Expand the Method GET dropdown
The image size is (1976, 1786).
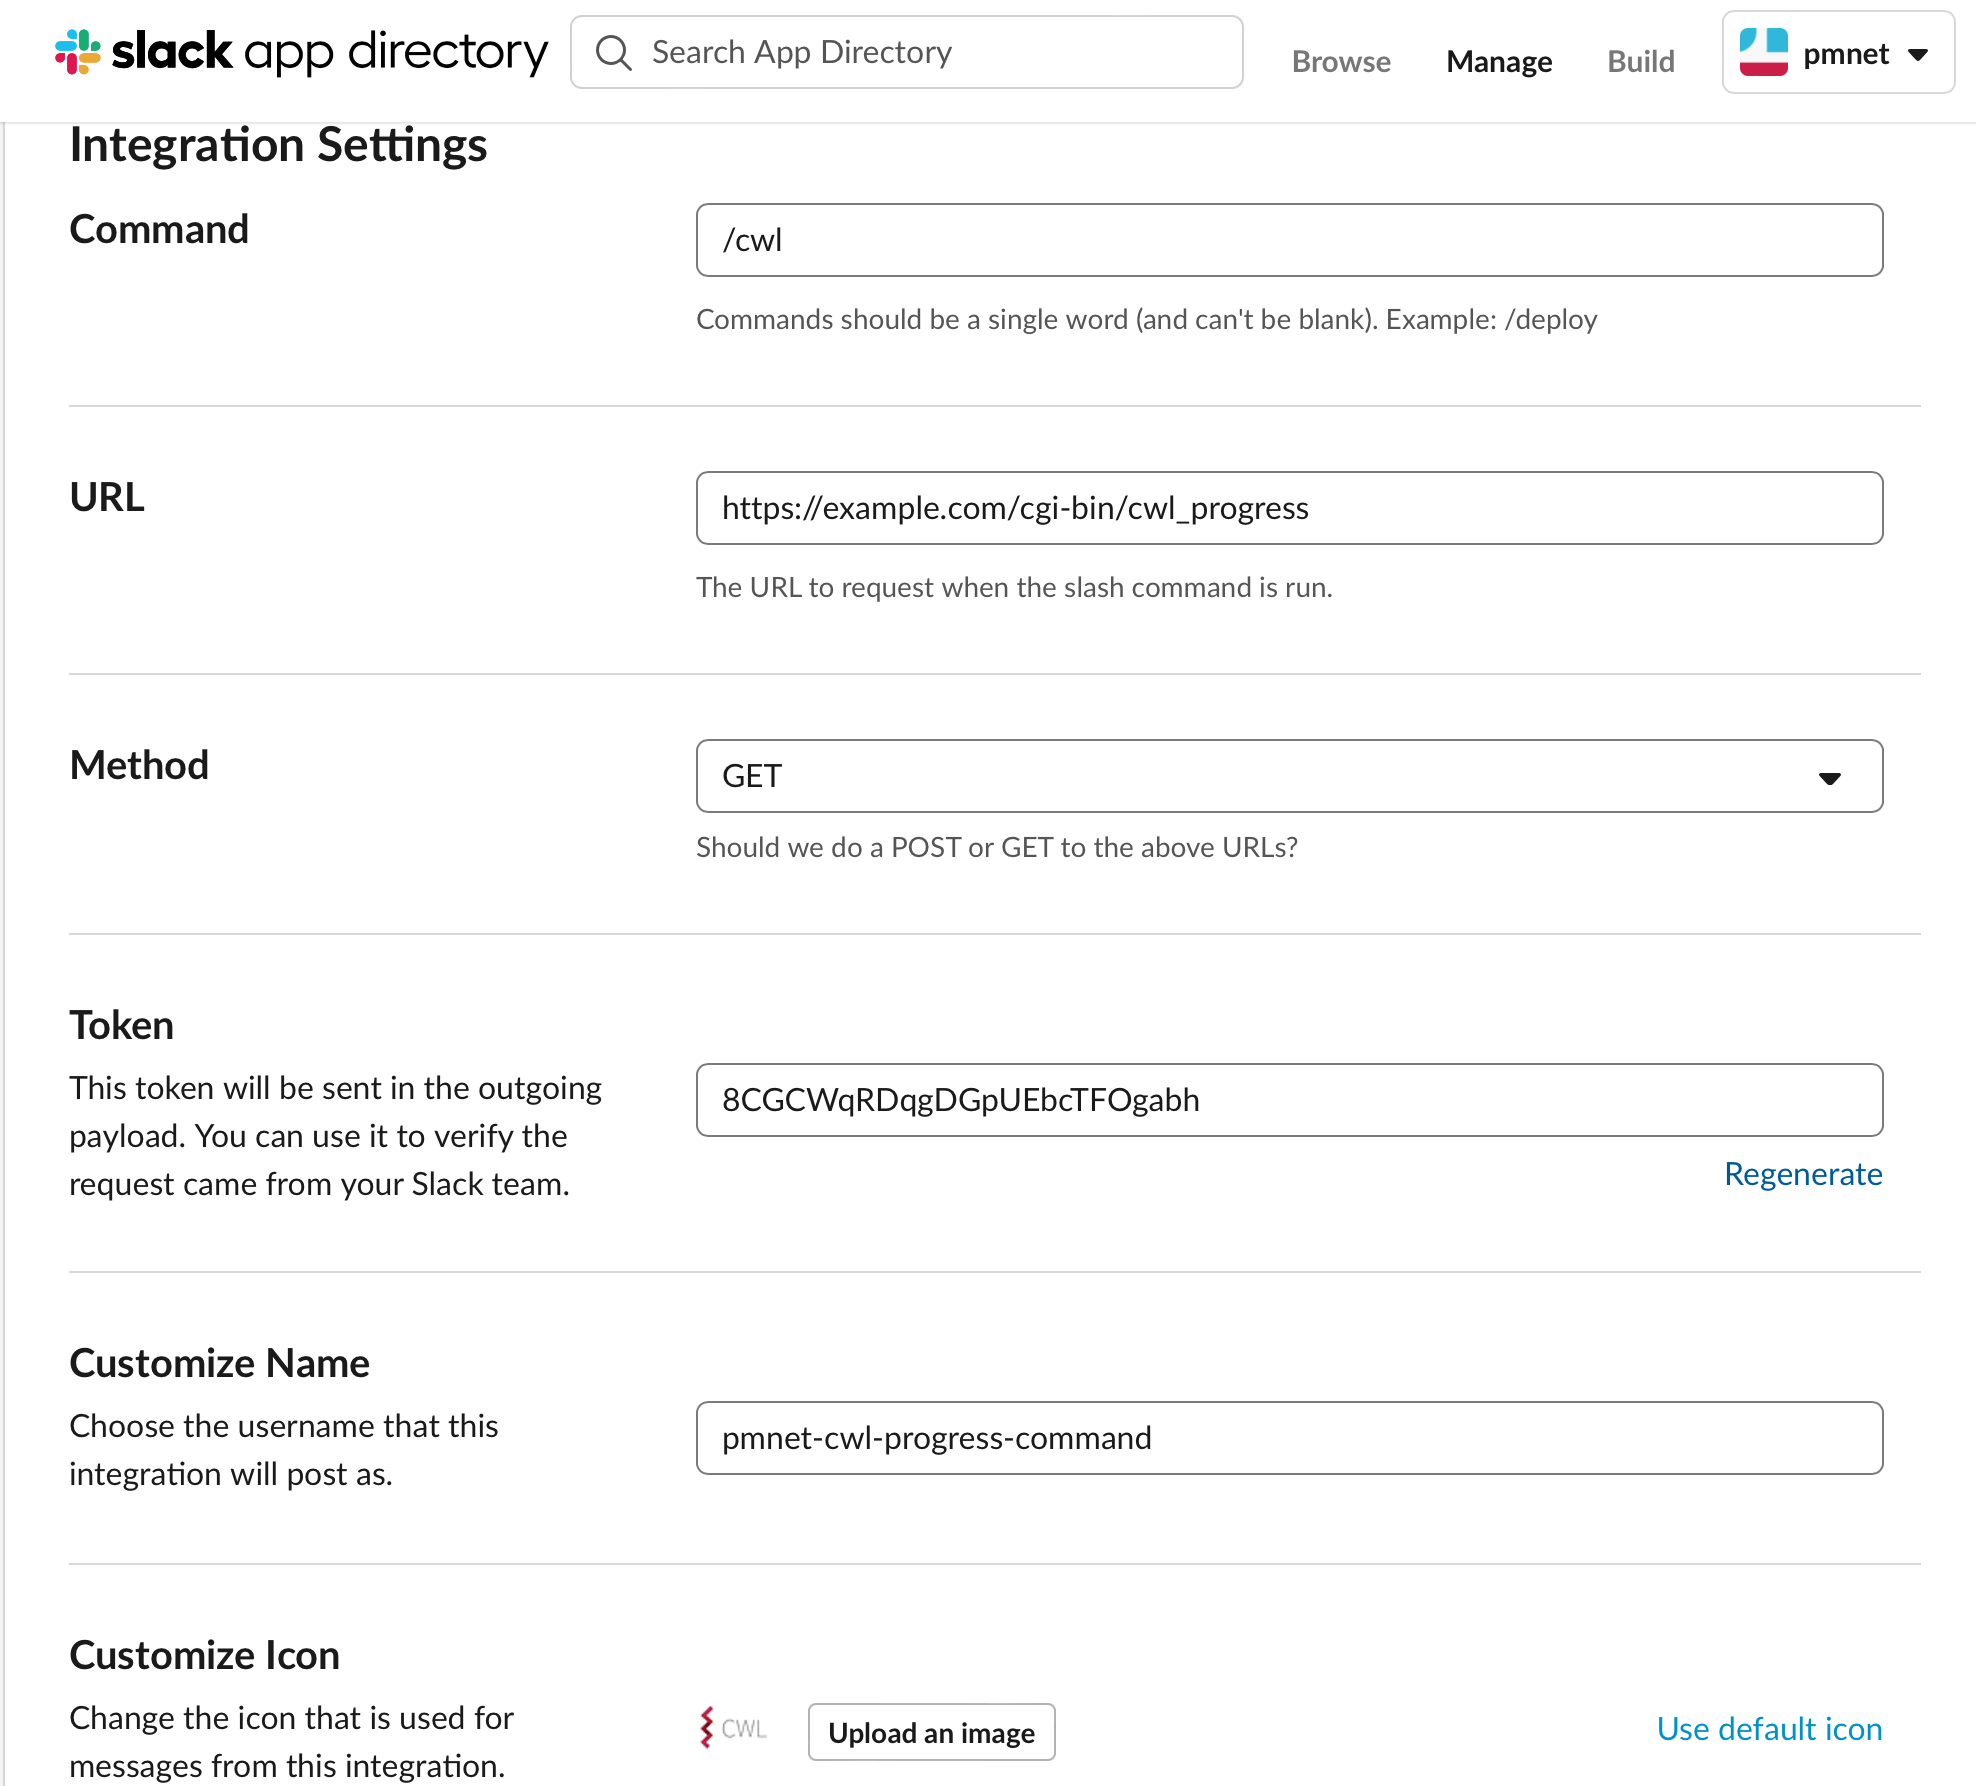tap(1288, 776)
